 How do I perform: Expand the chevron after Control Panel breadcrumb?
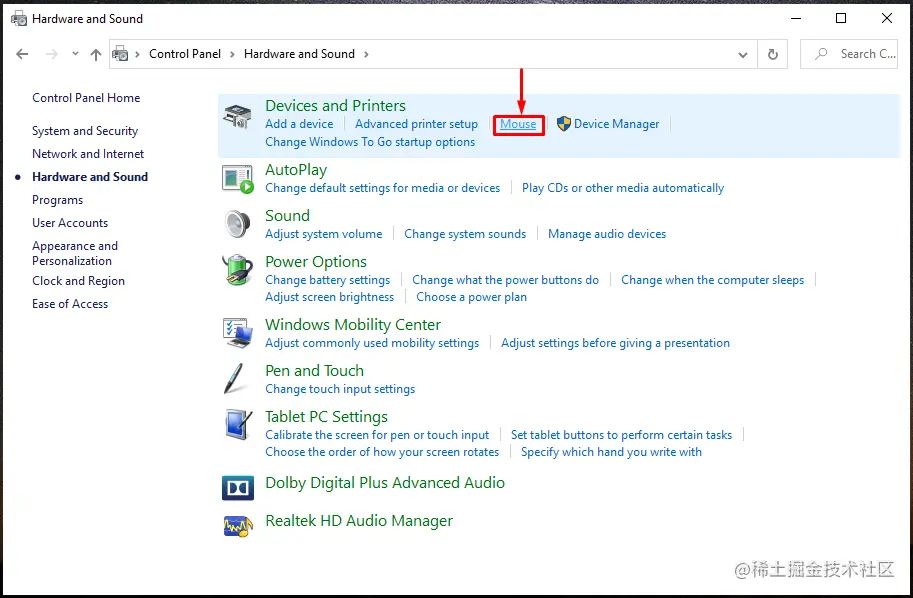pyautogui.click(x=232, y=54)
